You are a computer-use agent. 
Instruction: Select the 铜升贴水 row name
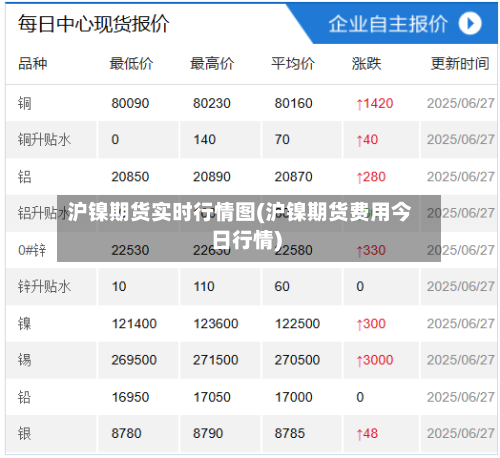click(44, 140)
